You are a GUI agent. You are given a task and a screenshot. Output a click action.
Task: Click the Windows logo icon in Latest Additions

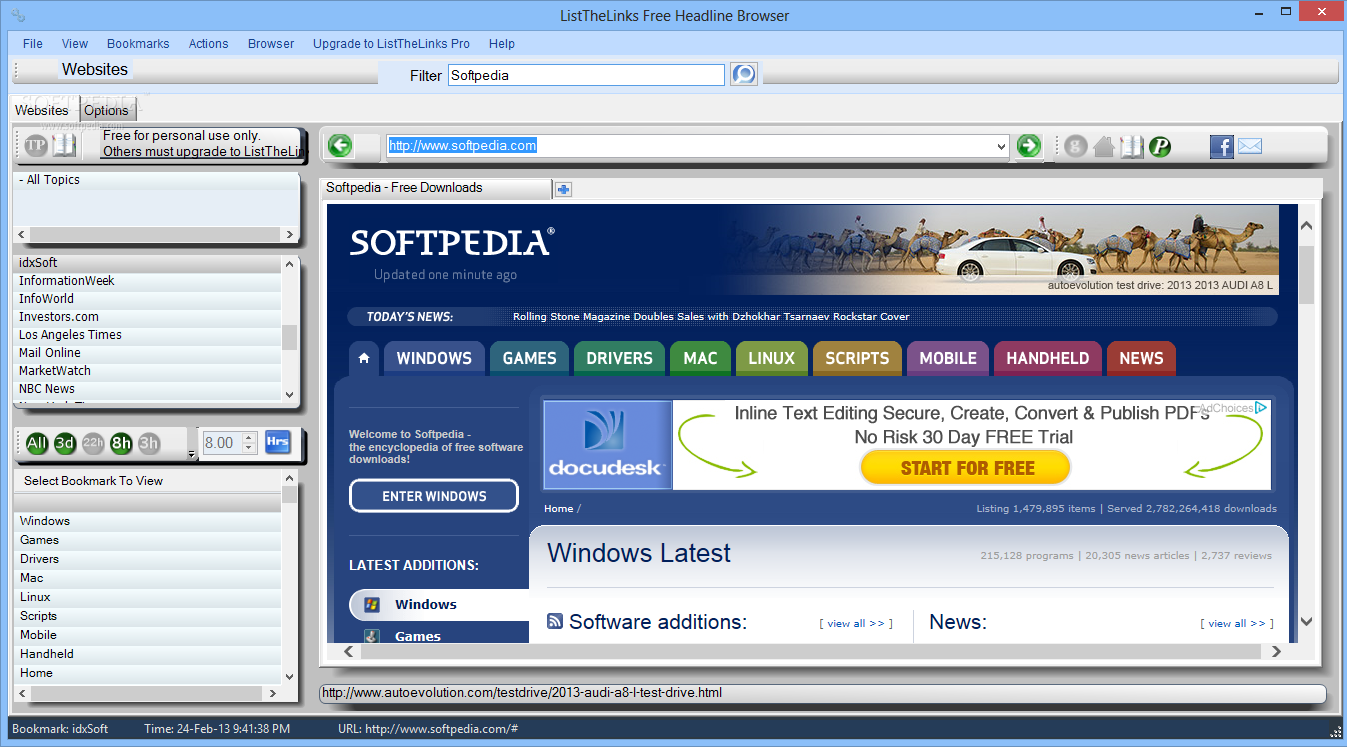coord(371,604)
